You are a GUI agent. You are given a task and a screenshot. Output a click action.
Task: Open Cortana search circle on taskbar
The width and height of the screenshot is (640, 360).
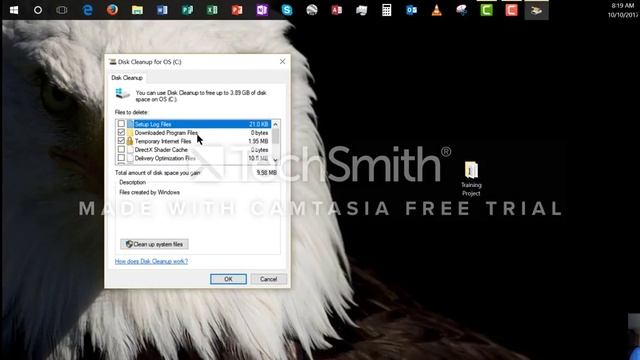pyautogui.click(x=38, y=10)
